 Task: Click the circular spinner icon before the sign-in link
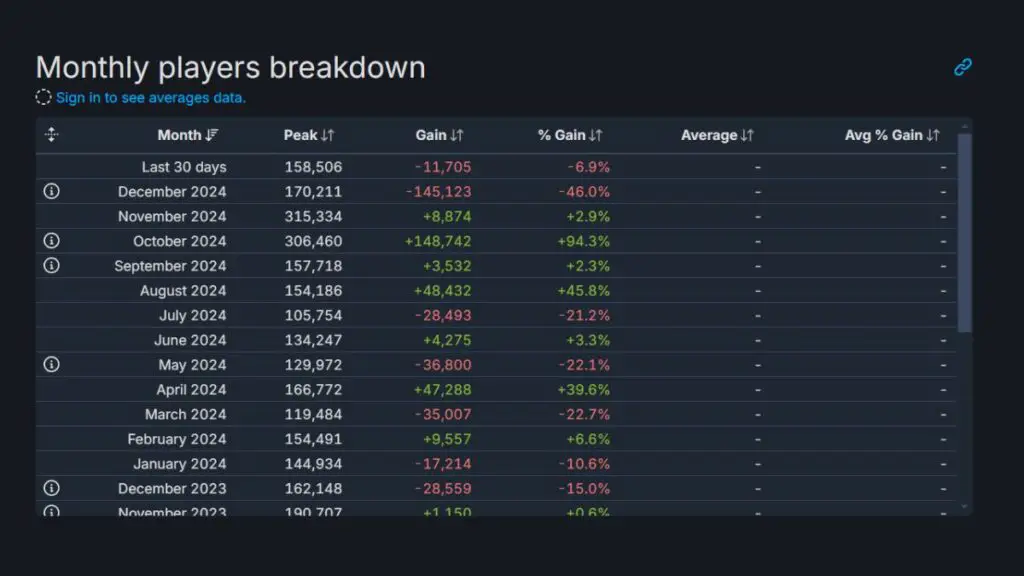(43, 97)
